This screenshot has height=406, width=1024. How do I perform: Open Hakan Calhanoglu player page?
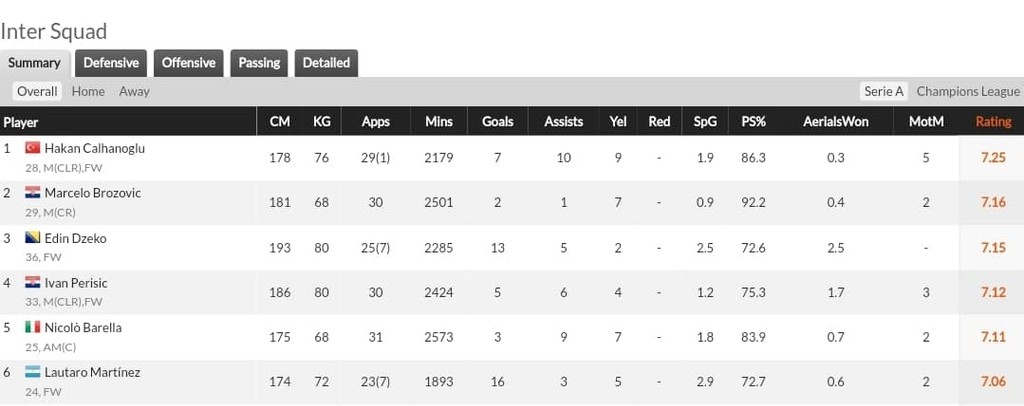click(x=95, y=148)
